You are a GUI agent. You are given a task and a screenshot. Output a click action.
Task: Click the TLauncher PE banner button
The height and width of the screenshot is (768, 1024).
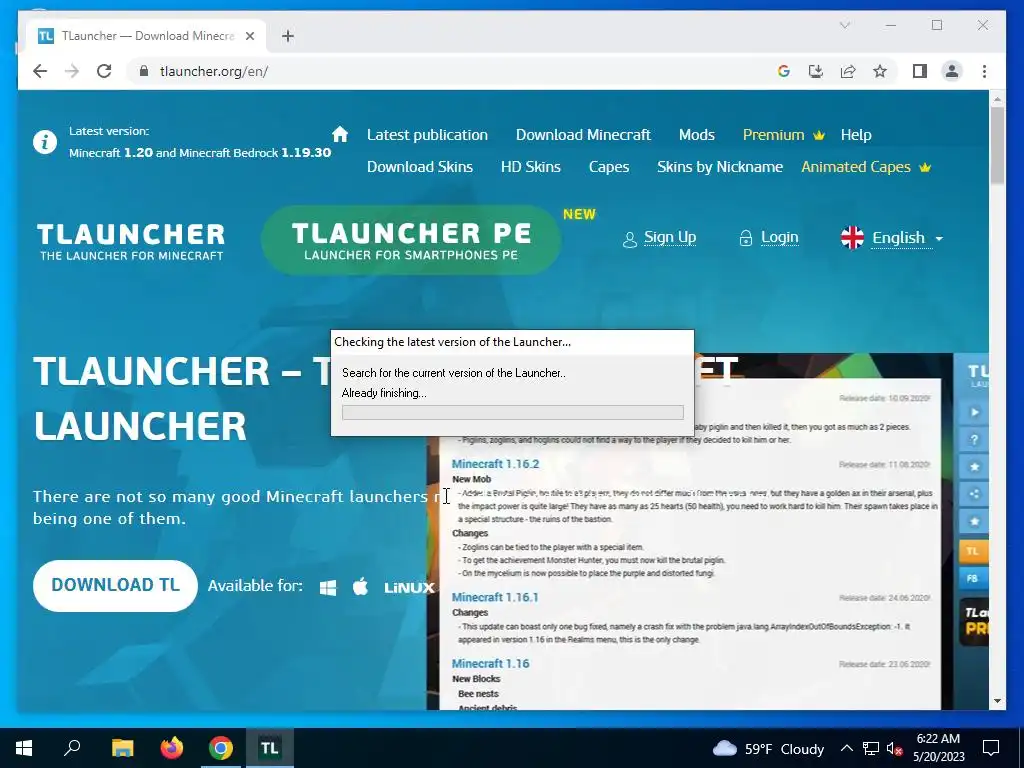click(x=411, y=240)
